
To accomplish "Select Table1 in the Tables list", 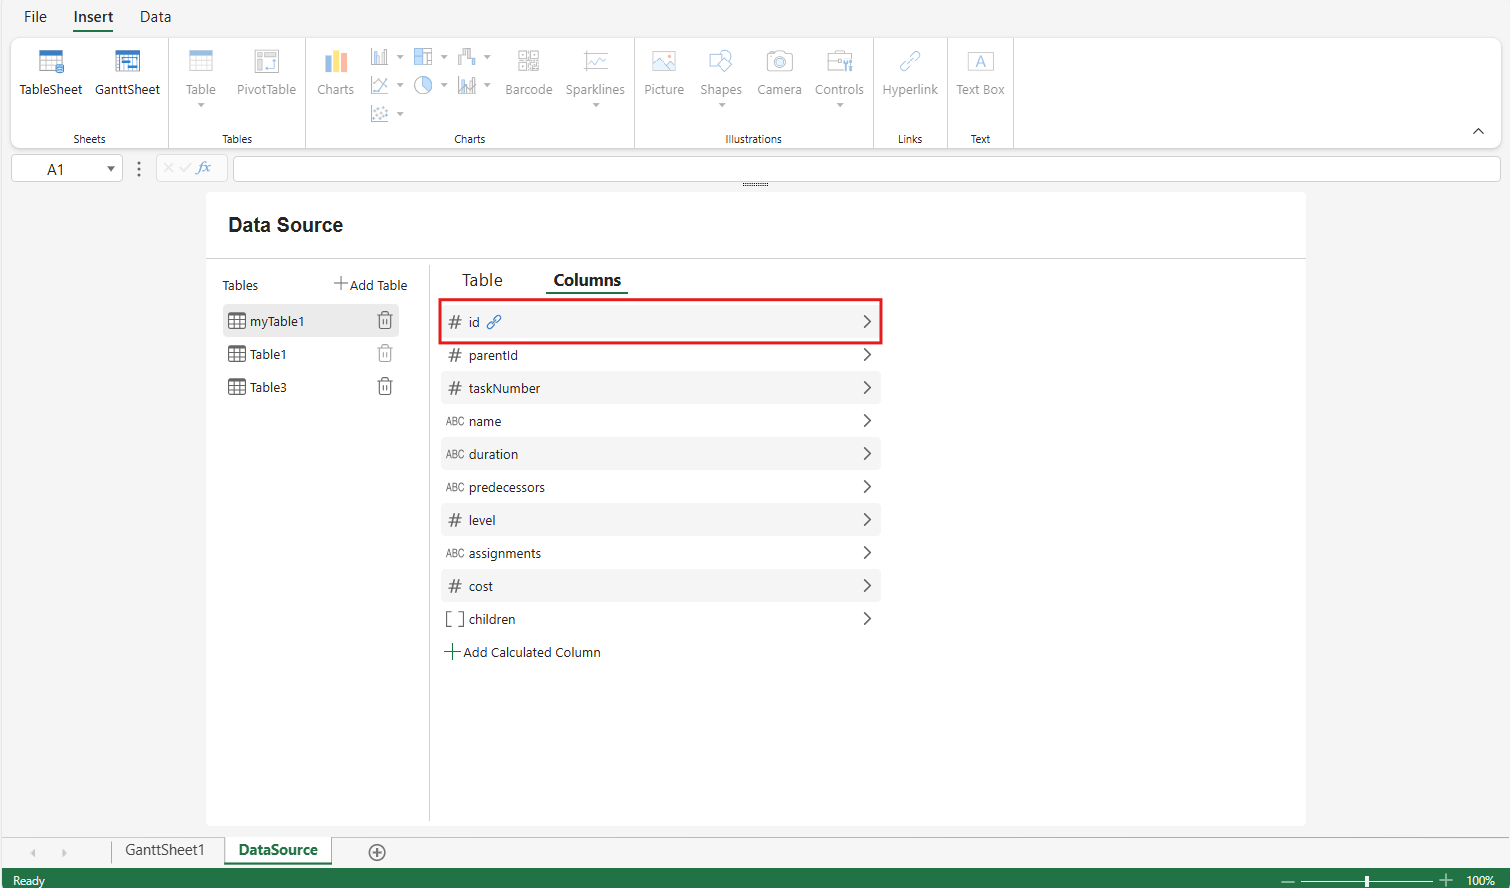I will point(310,354).
